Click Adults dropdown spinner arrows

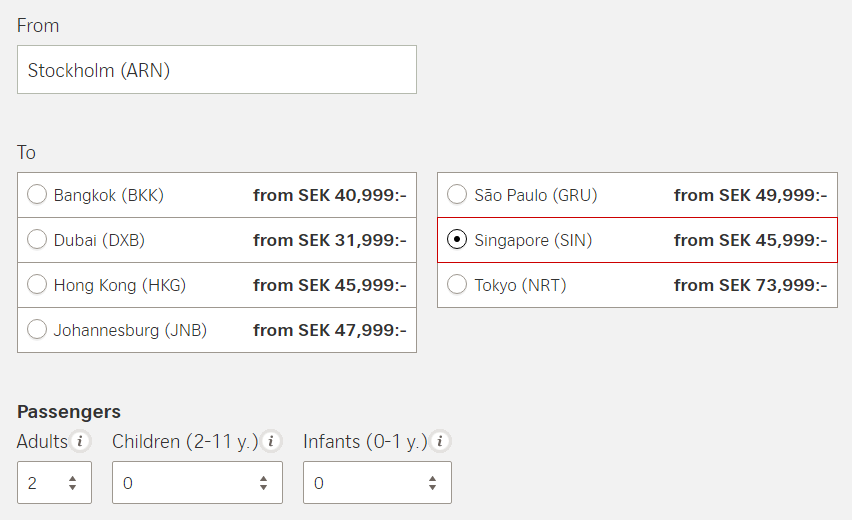click(x=73, y=483)
